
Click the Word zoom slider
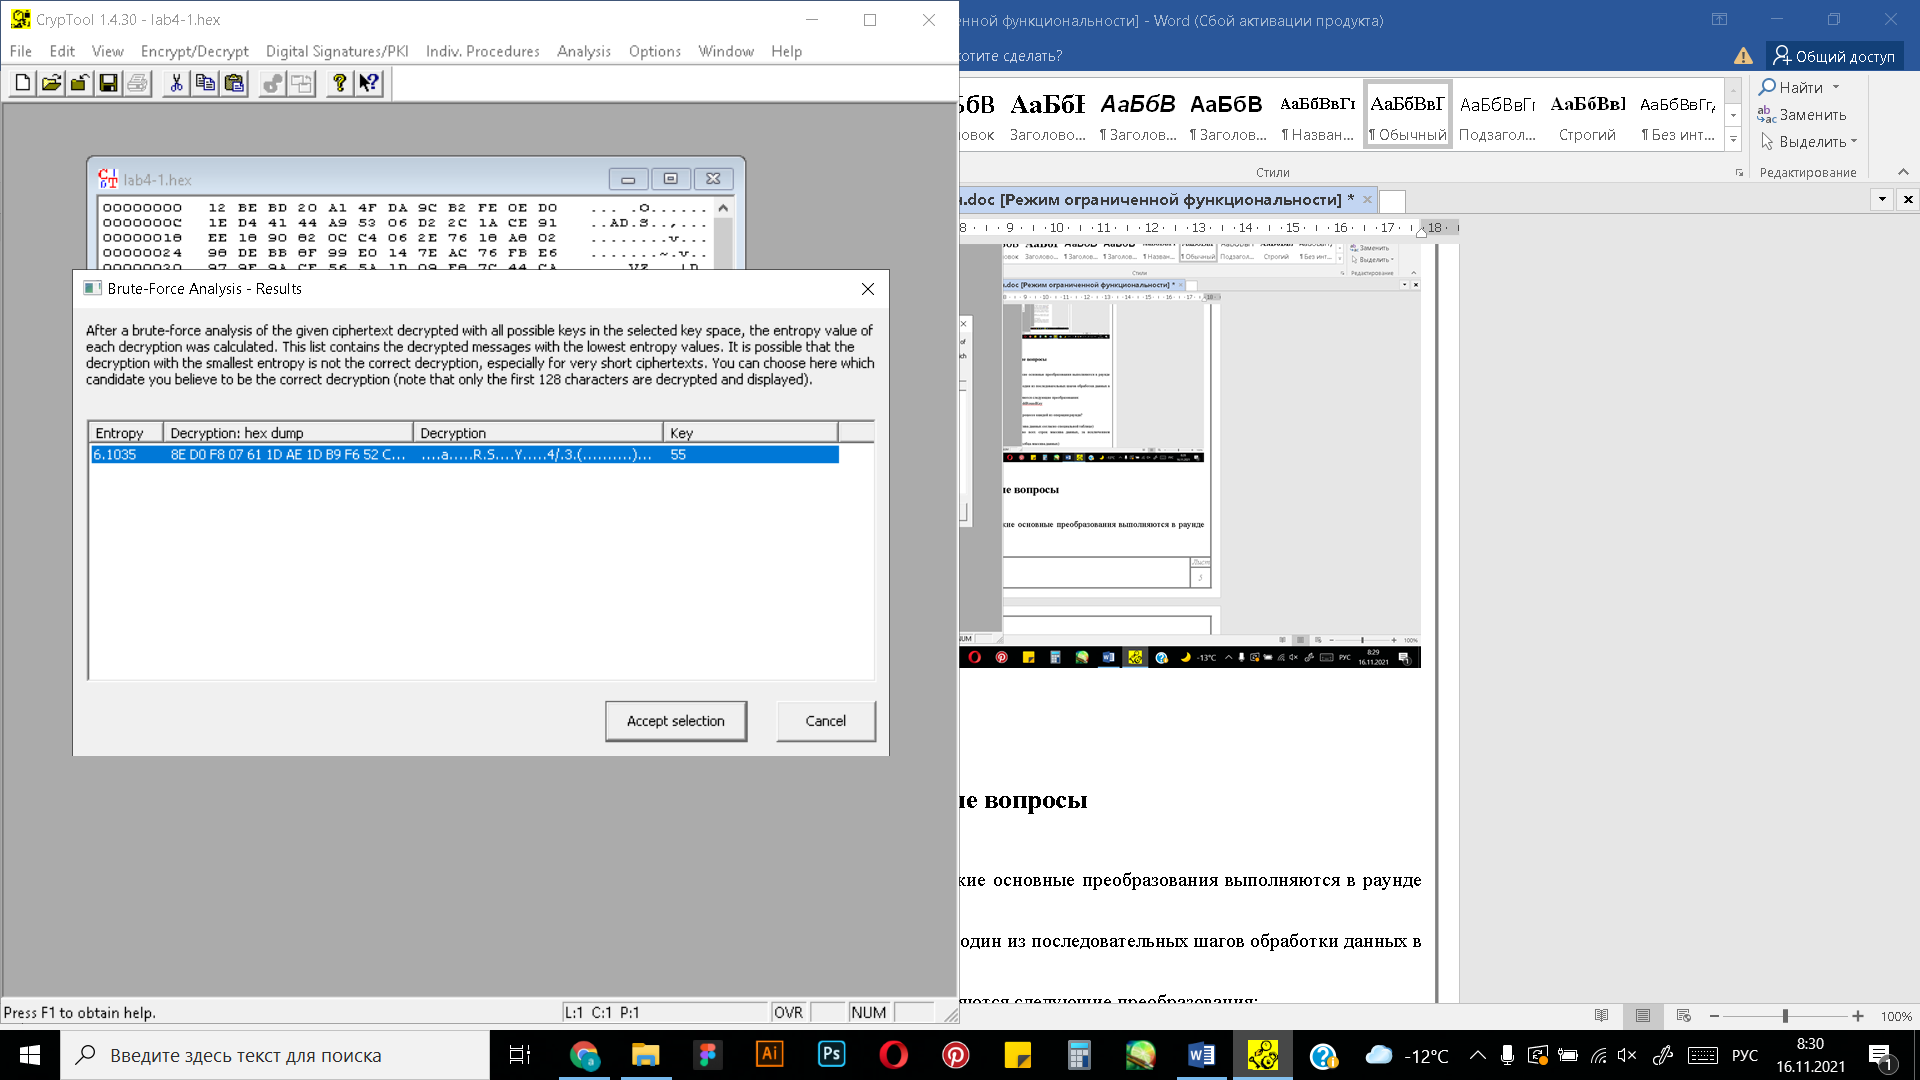tap(1785, 1016)
